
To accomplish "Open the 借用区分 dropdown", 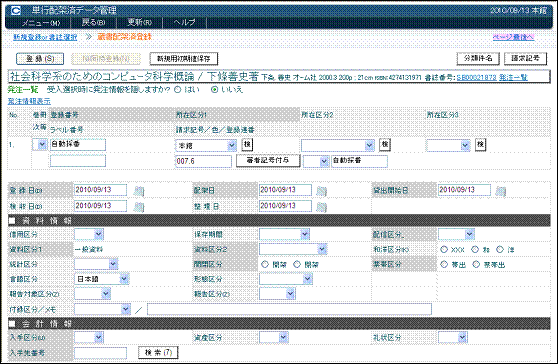I will point(89,234).
